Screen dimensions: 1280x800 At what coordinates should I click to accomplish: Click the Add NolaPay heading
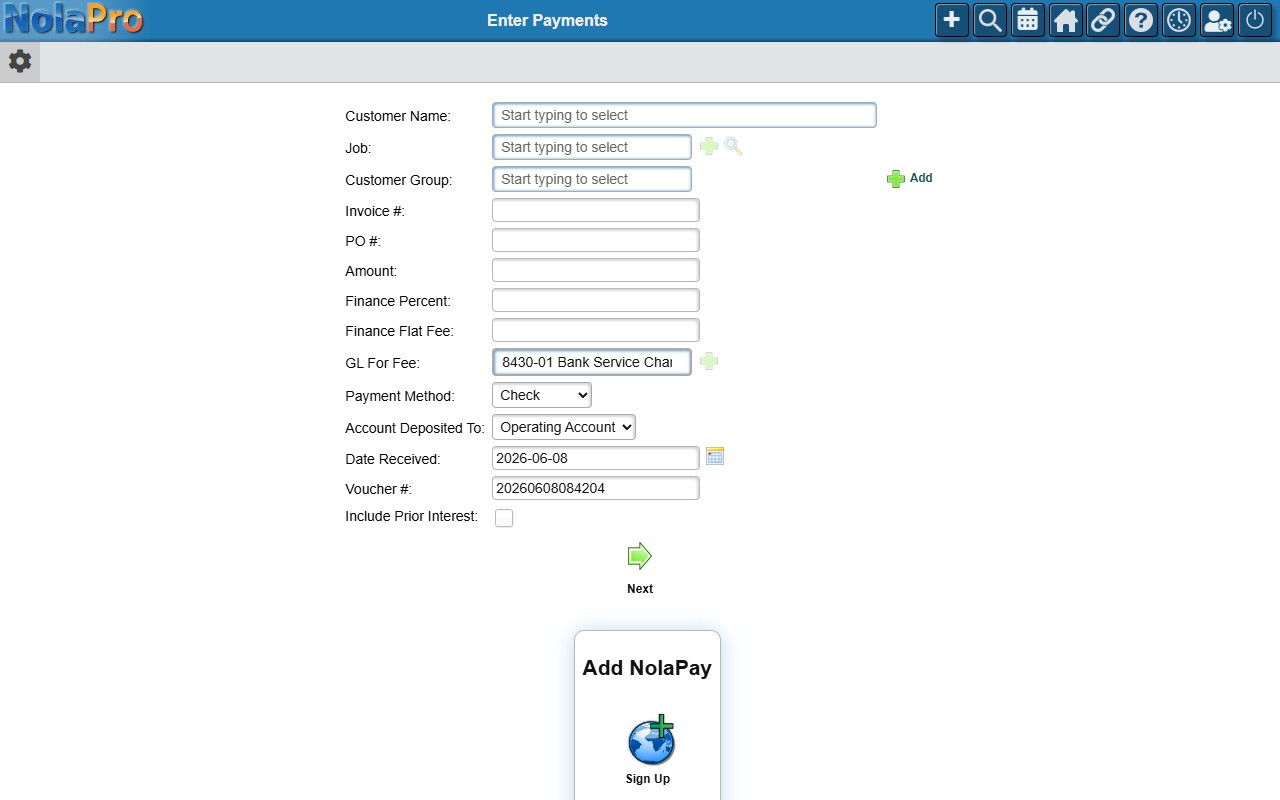(647, 668)
